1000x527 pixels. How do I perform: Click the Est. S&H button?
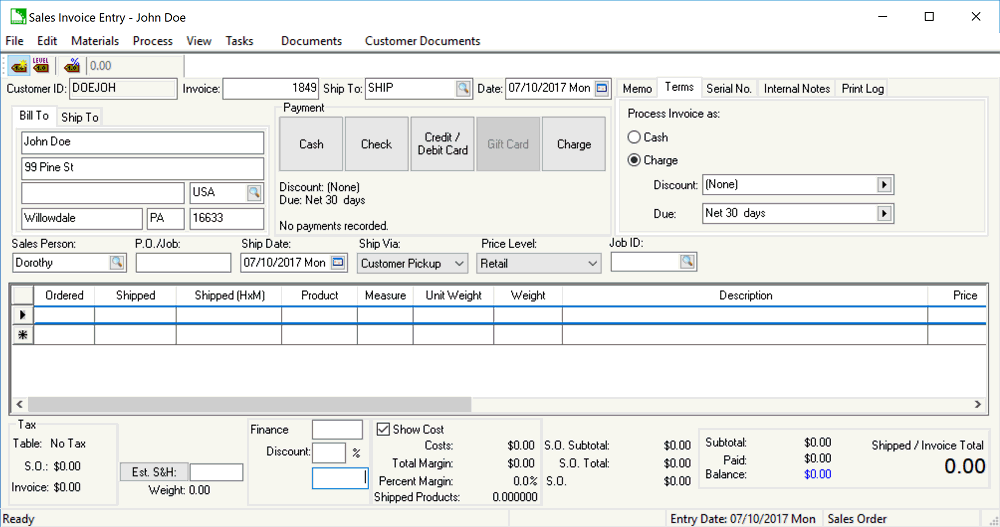(x=154, y=472)
